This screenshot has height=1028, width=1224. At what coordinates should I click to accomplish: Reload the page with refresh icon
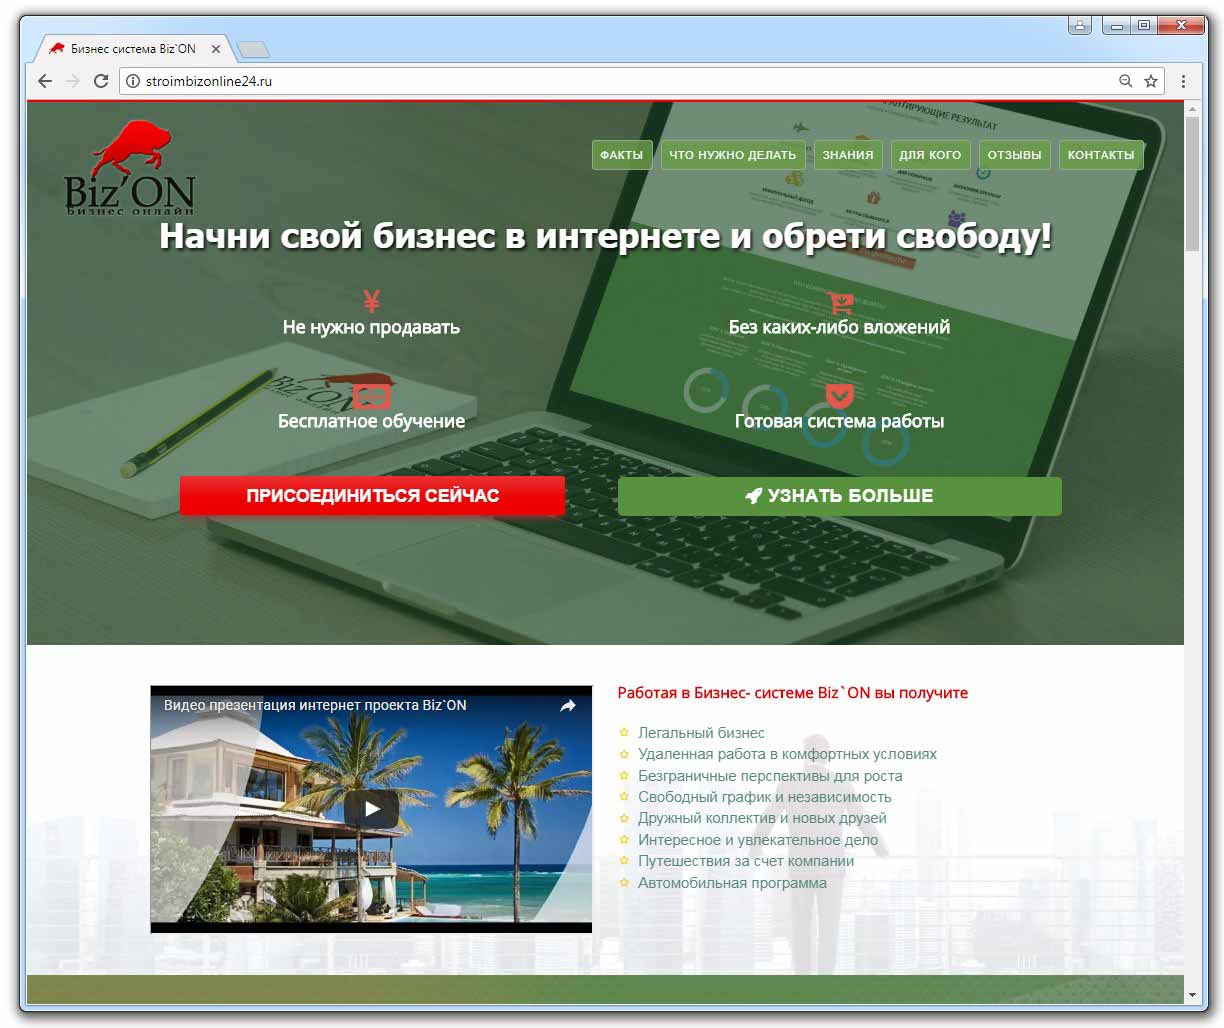(x=100, y=81)
